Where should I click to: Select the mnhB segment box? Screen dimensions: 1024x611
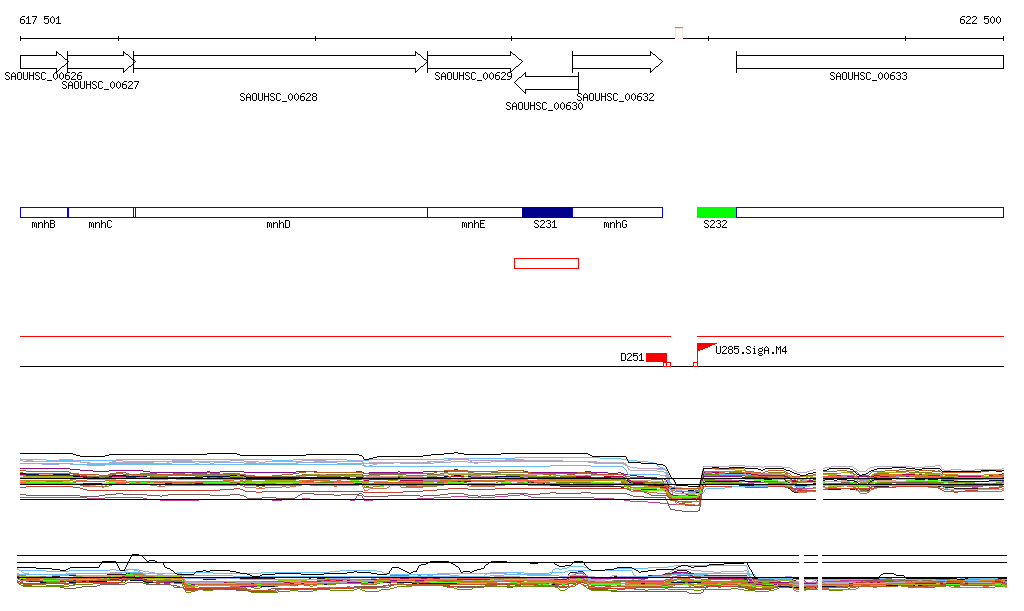point(44,212)
